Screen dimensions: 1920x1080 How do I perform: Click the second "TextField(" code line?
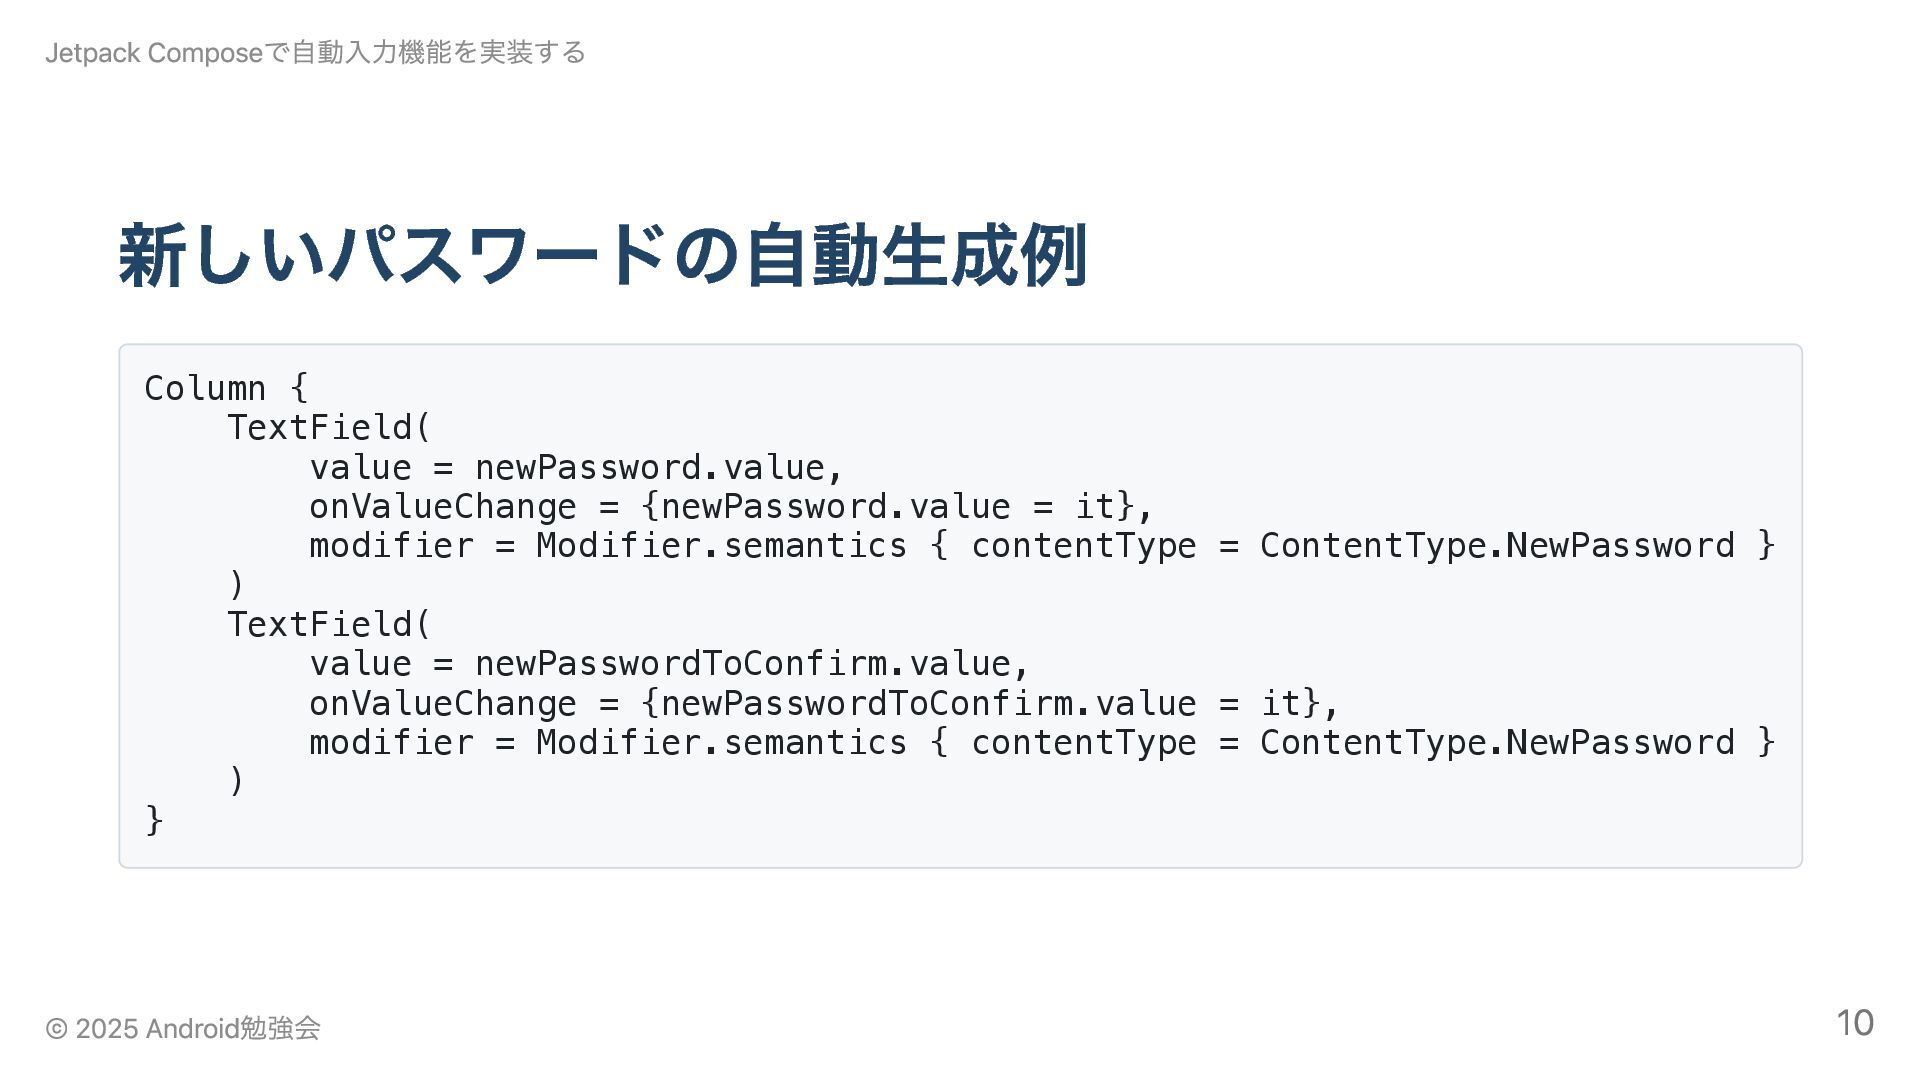329,625
